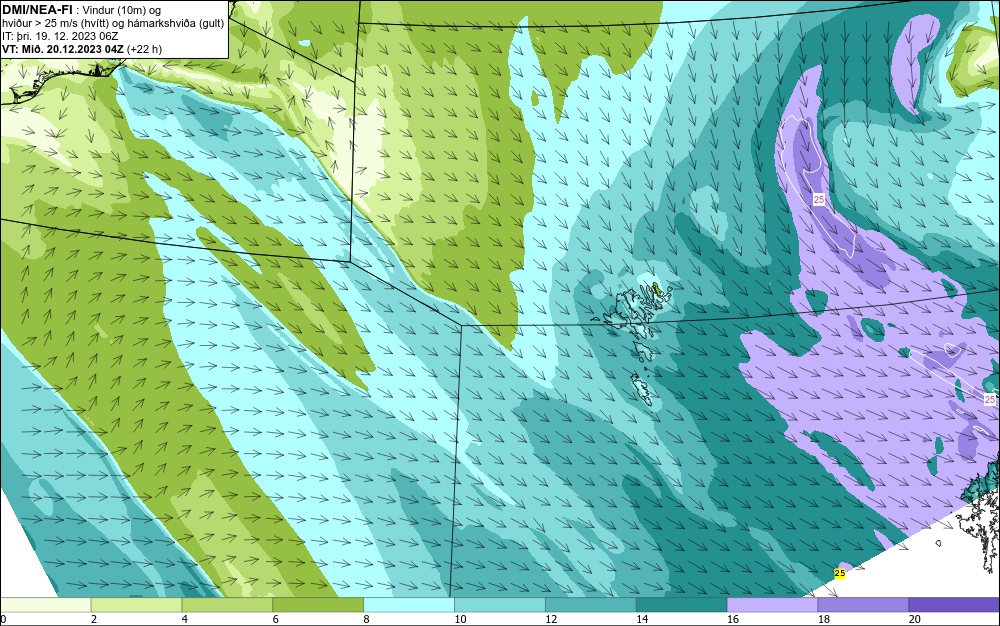Click the legend scale number '2'

pos(94,619)
